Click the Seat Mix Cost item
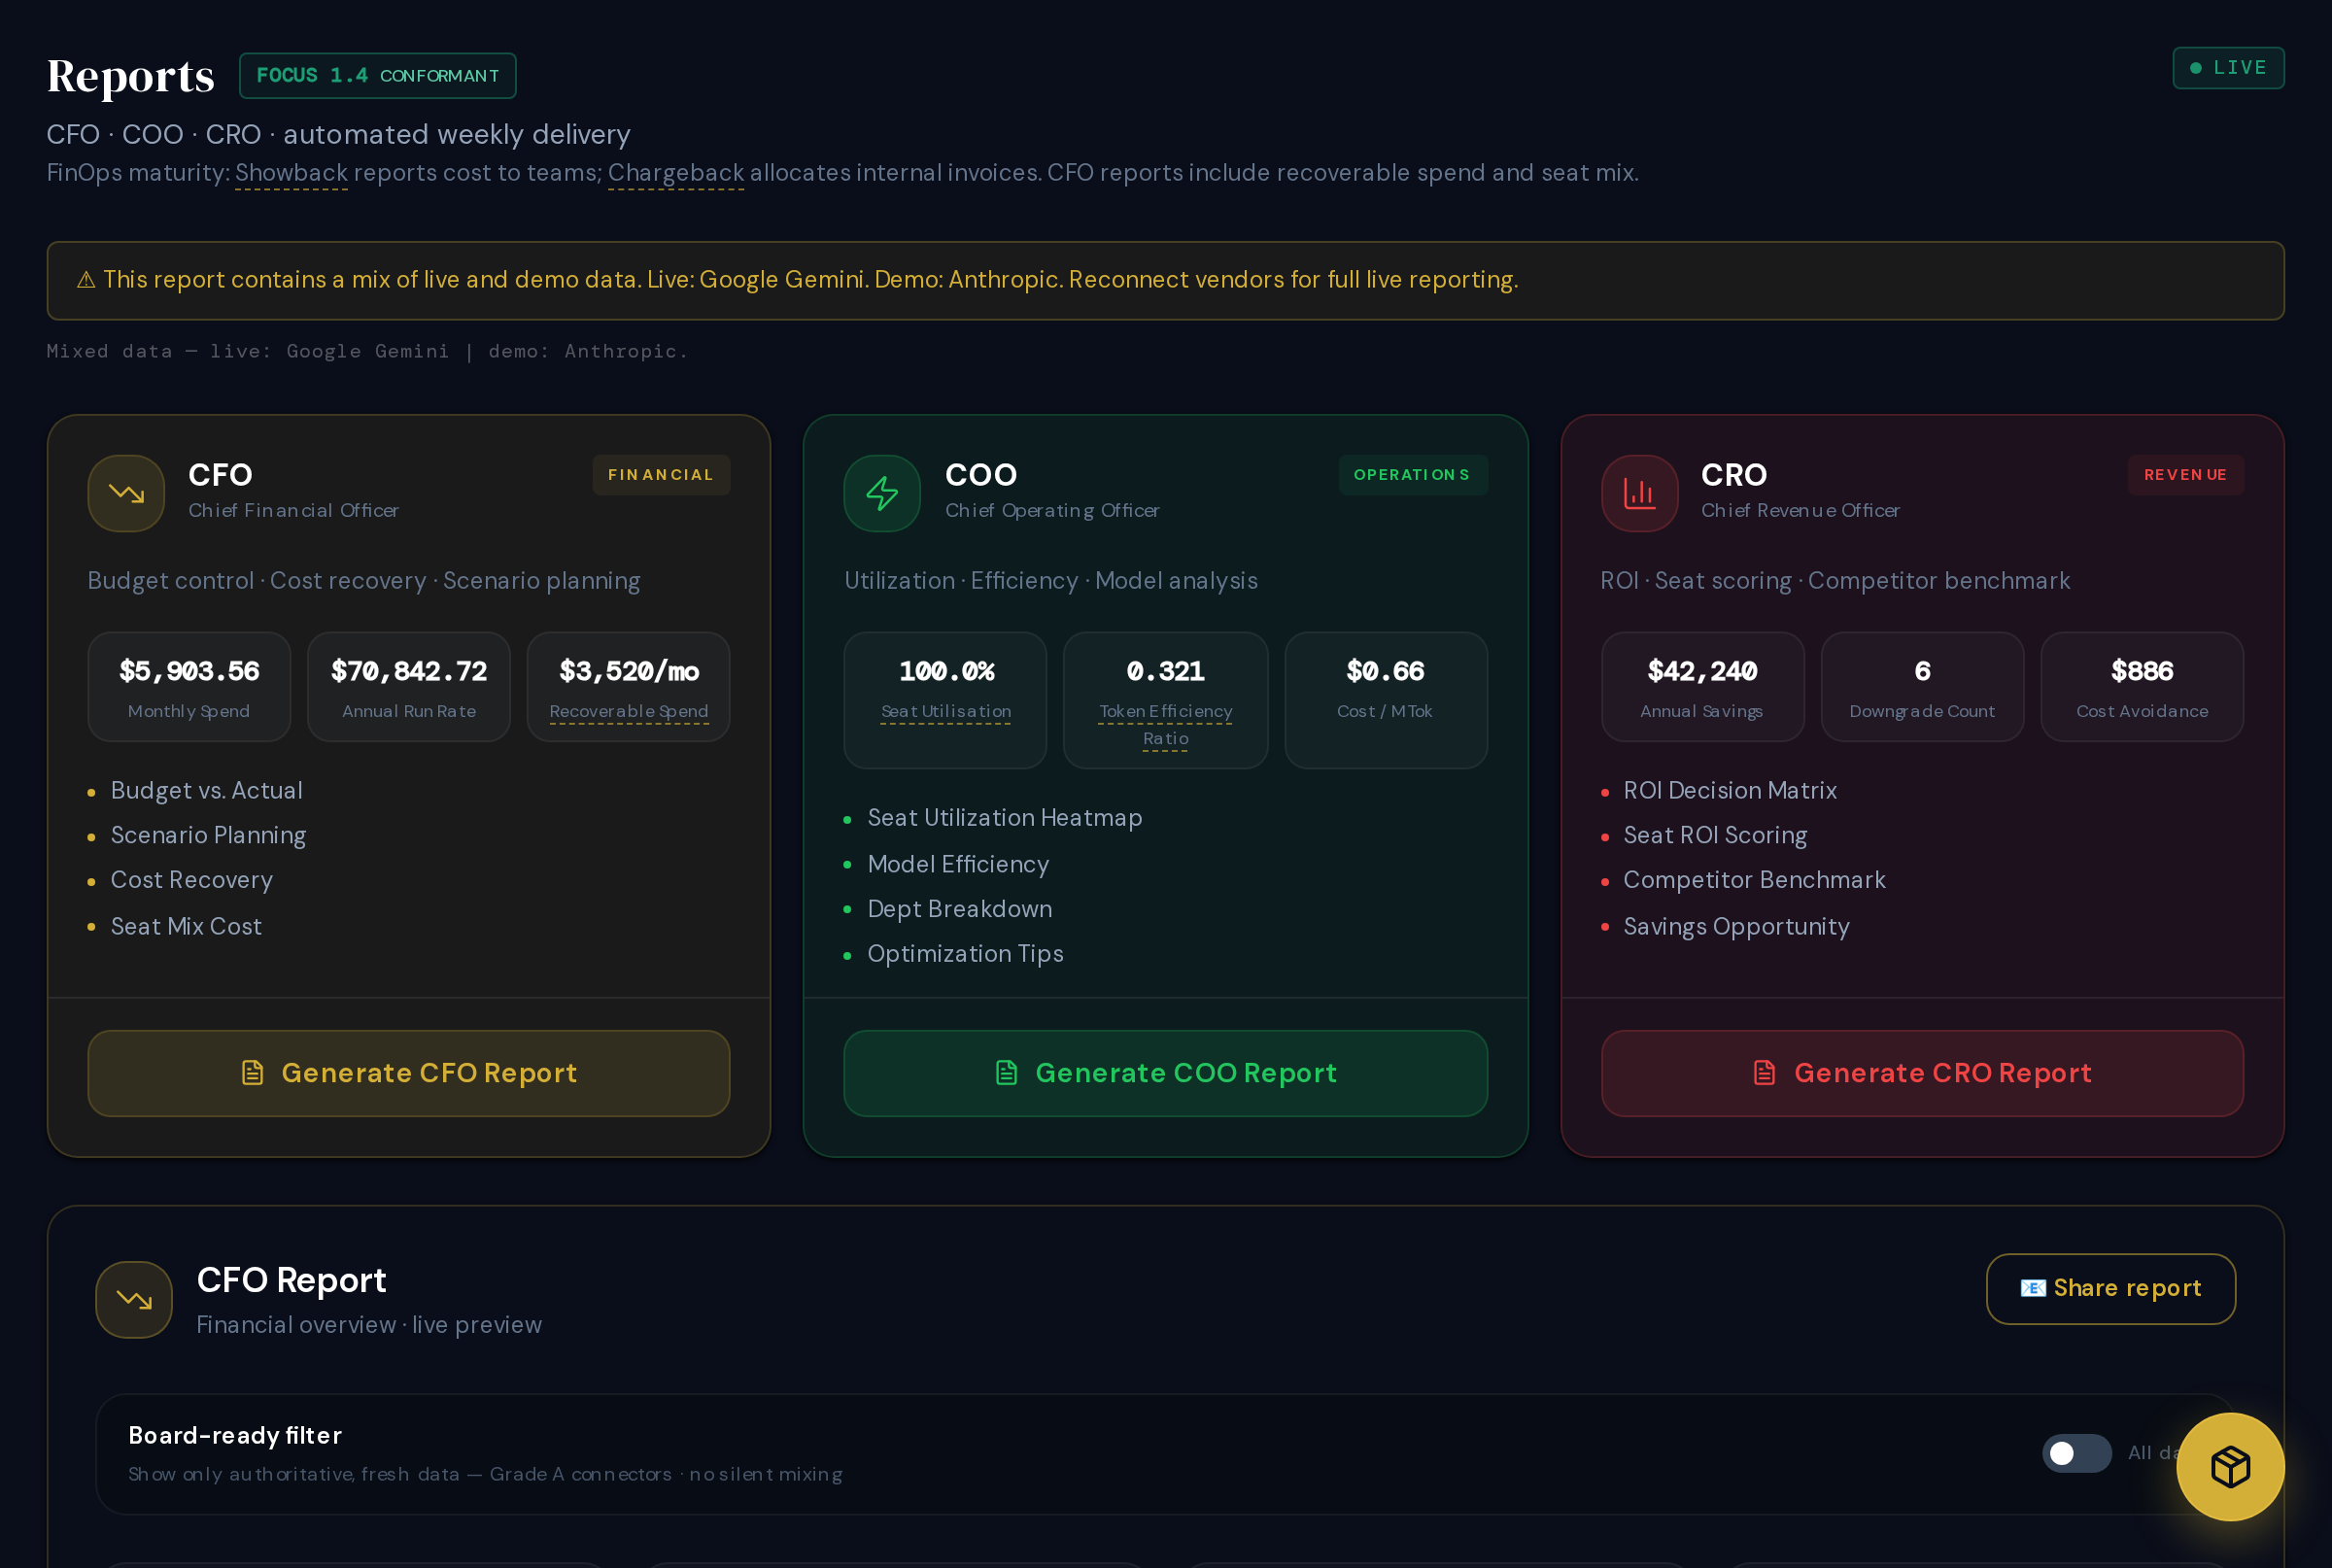Viewport: 2332px width, 1568px height. [186, 926]
